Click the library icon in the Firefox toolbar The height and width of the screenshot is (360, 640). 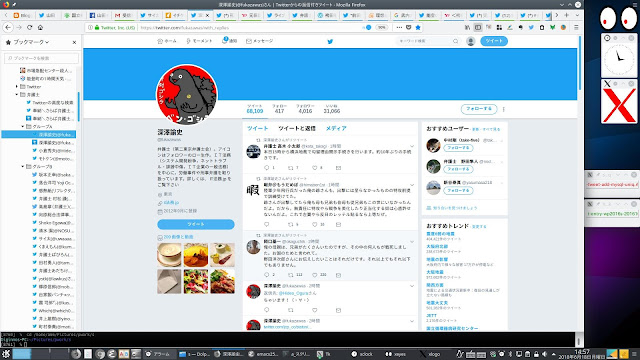467,27
